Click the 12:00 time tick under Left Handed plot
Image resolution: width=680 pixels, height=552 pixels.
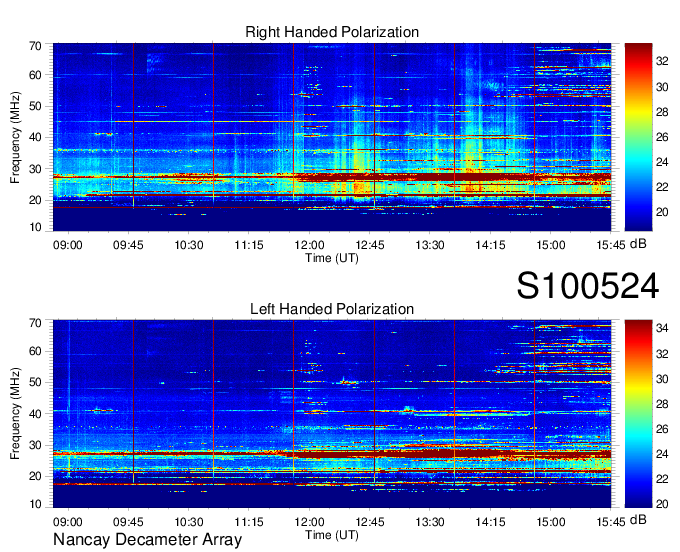coord(309,522)
